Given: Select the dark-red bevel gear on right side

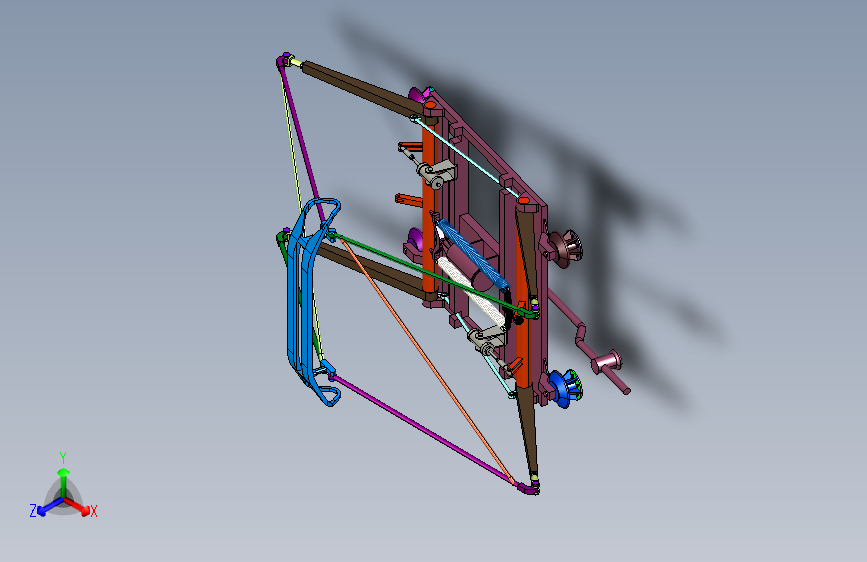Looking at the screenshot, I should 565,248.
